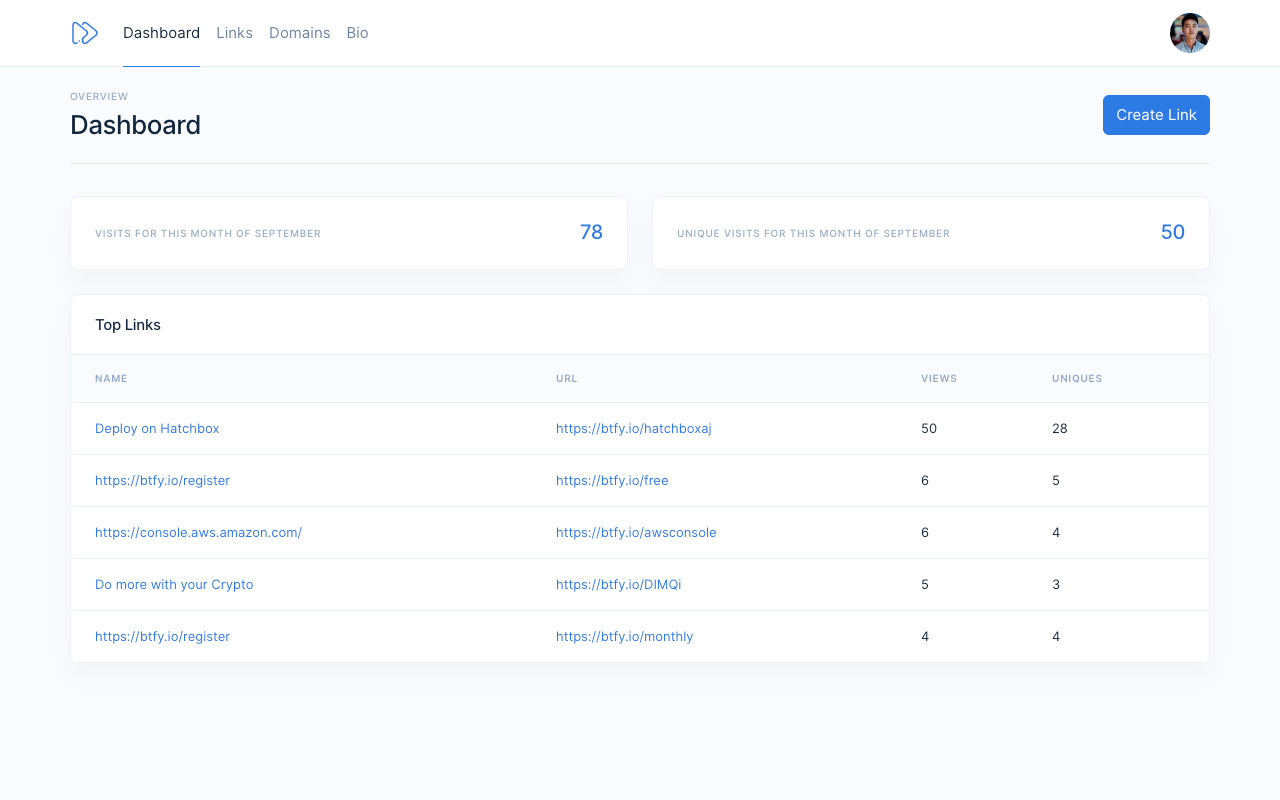This screenshot has width=1280, height=800.
Task: Navigate to the Bio tab
Action: pyautogui.click(x=357, y=33)
